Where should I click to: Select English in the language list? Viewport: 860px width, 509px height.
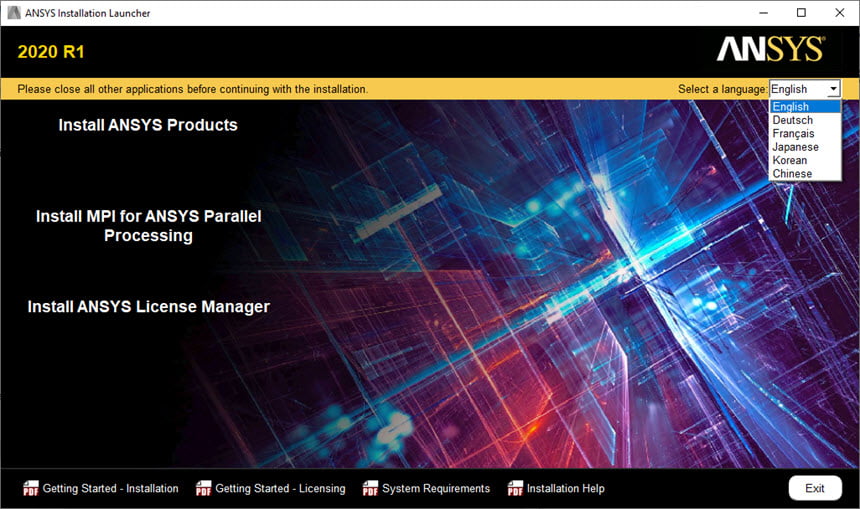(x=805, y=106)
